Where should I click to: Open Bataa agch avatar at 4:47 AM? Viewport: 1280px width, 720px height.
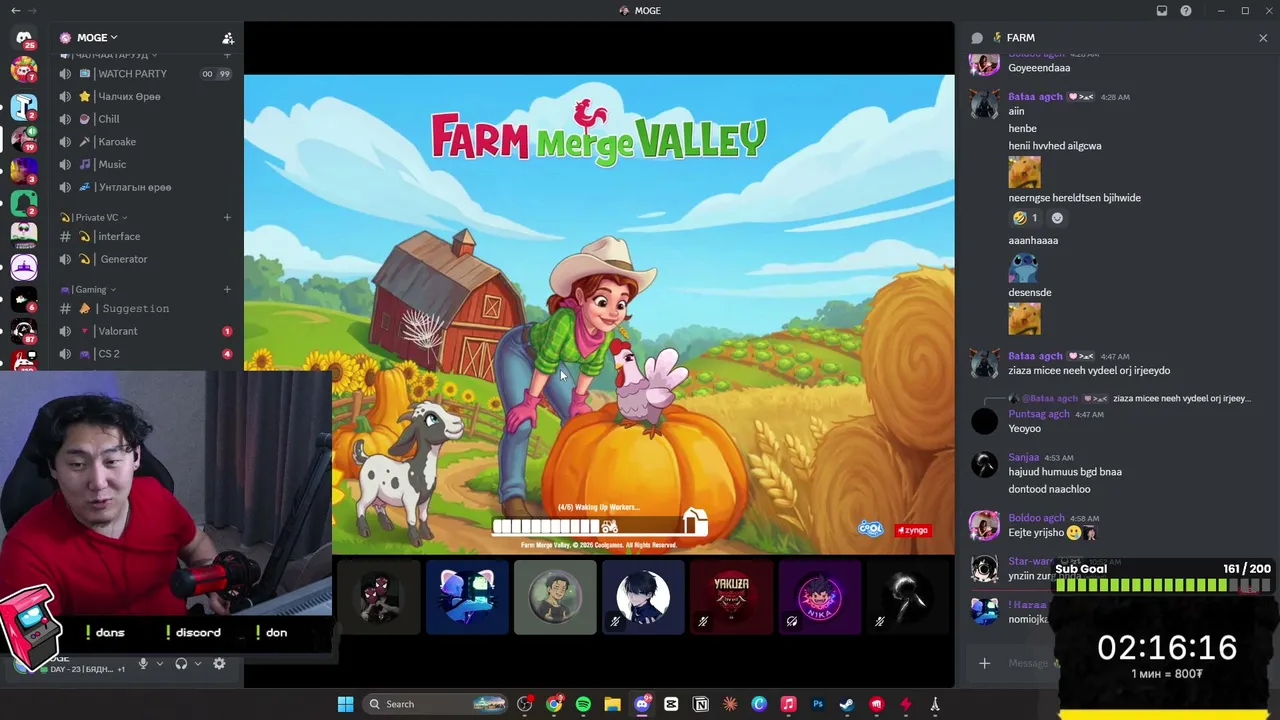(x=984, y=364)
